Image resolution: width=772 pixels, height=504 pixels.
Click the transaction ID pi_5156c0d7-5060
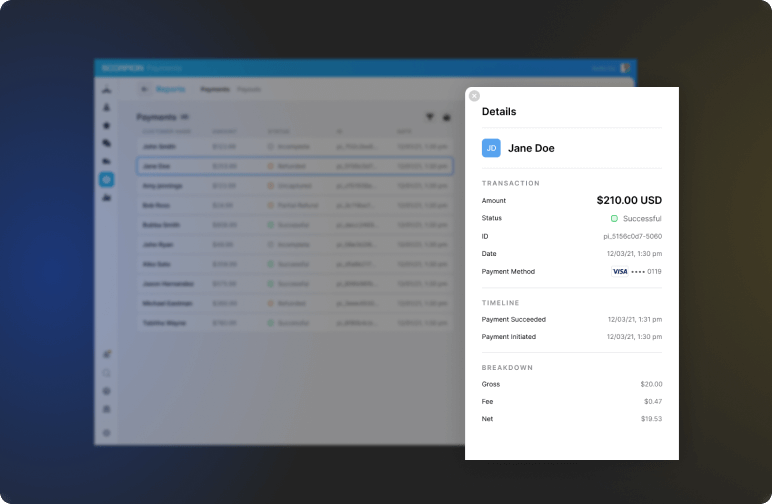click(x=633, y=236)
